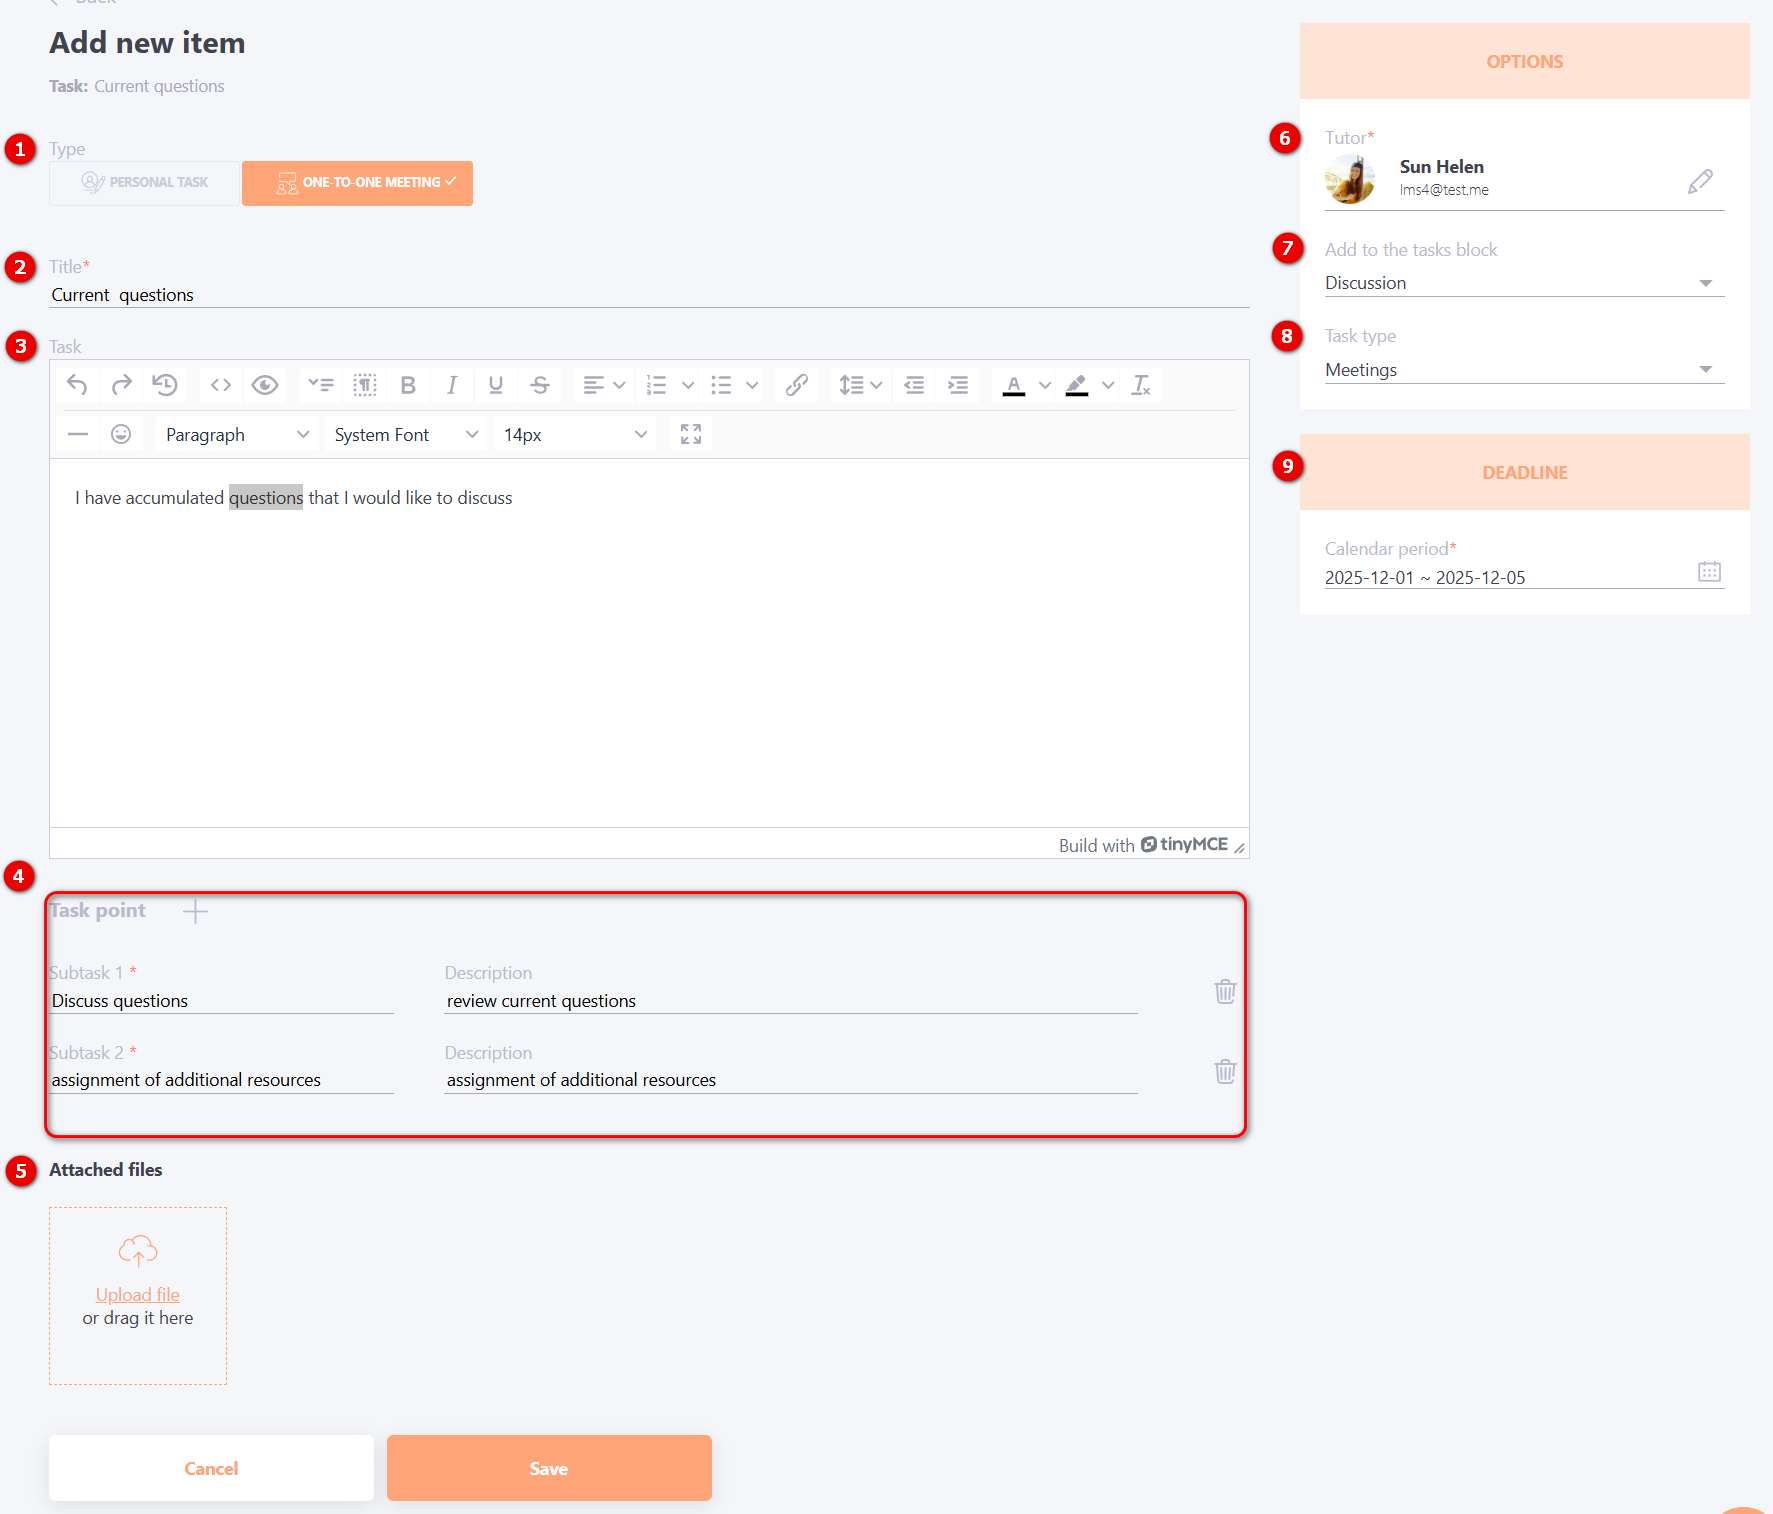Viewport: 1773px width, 1514px height.
Task: Edit the tutor with the pencil icon
Action: tap(1700, 181)
